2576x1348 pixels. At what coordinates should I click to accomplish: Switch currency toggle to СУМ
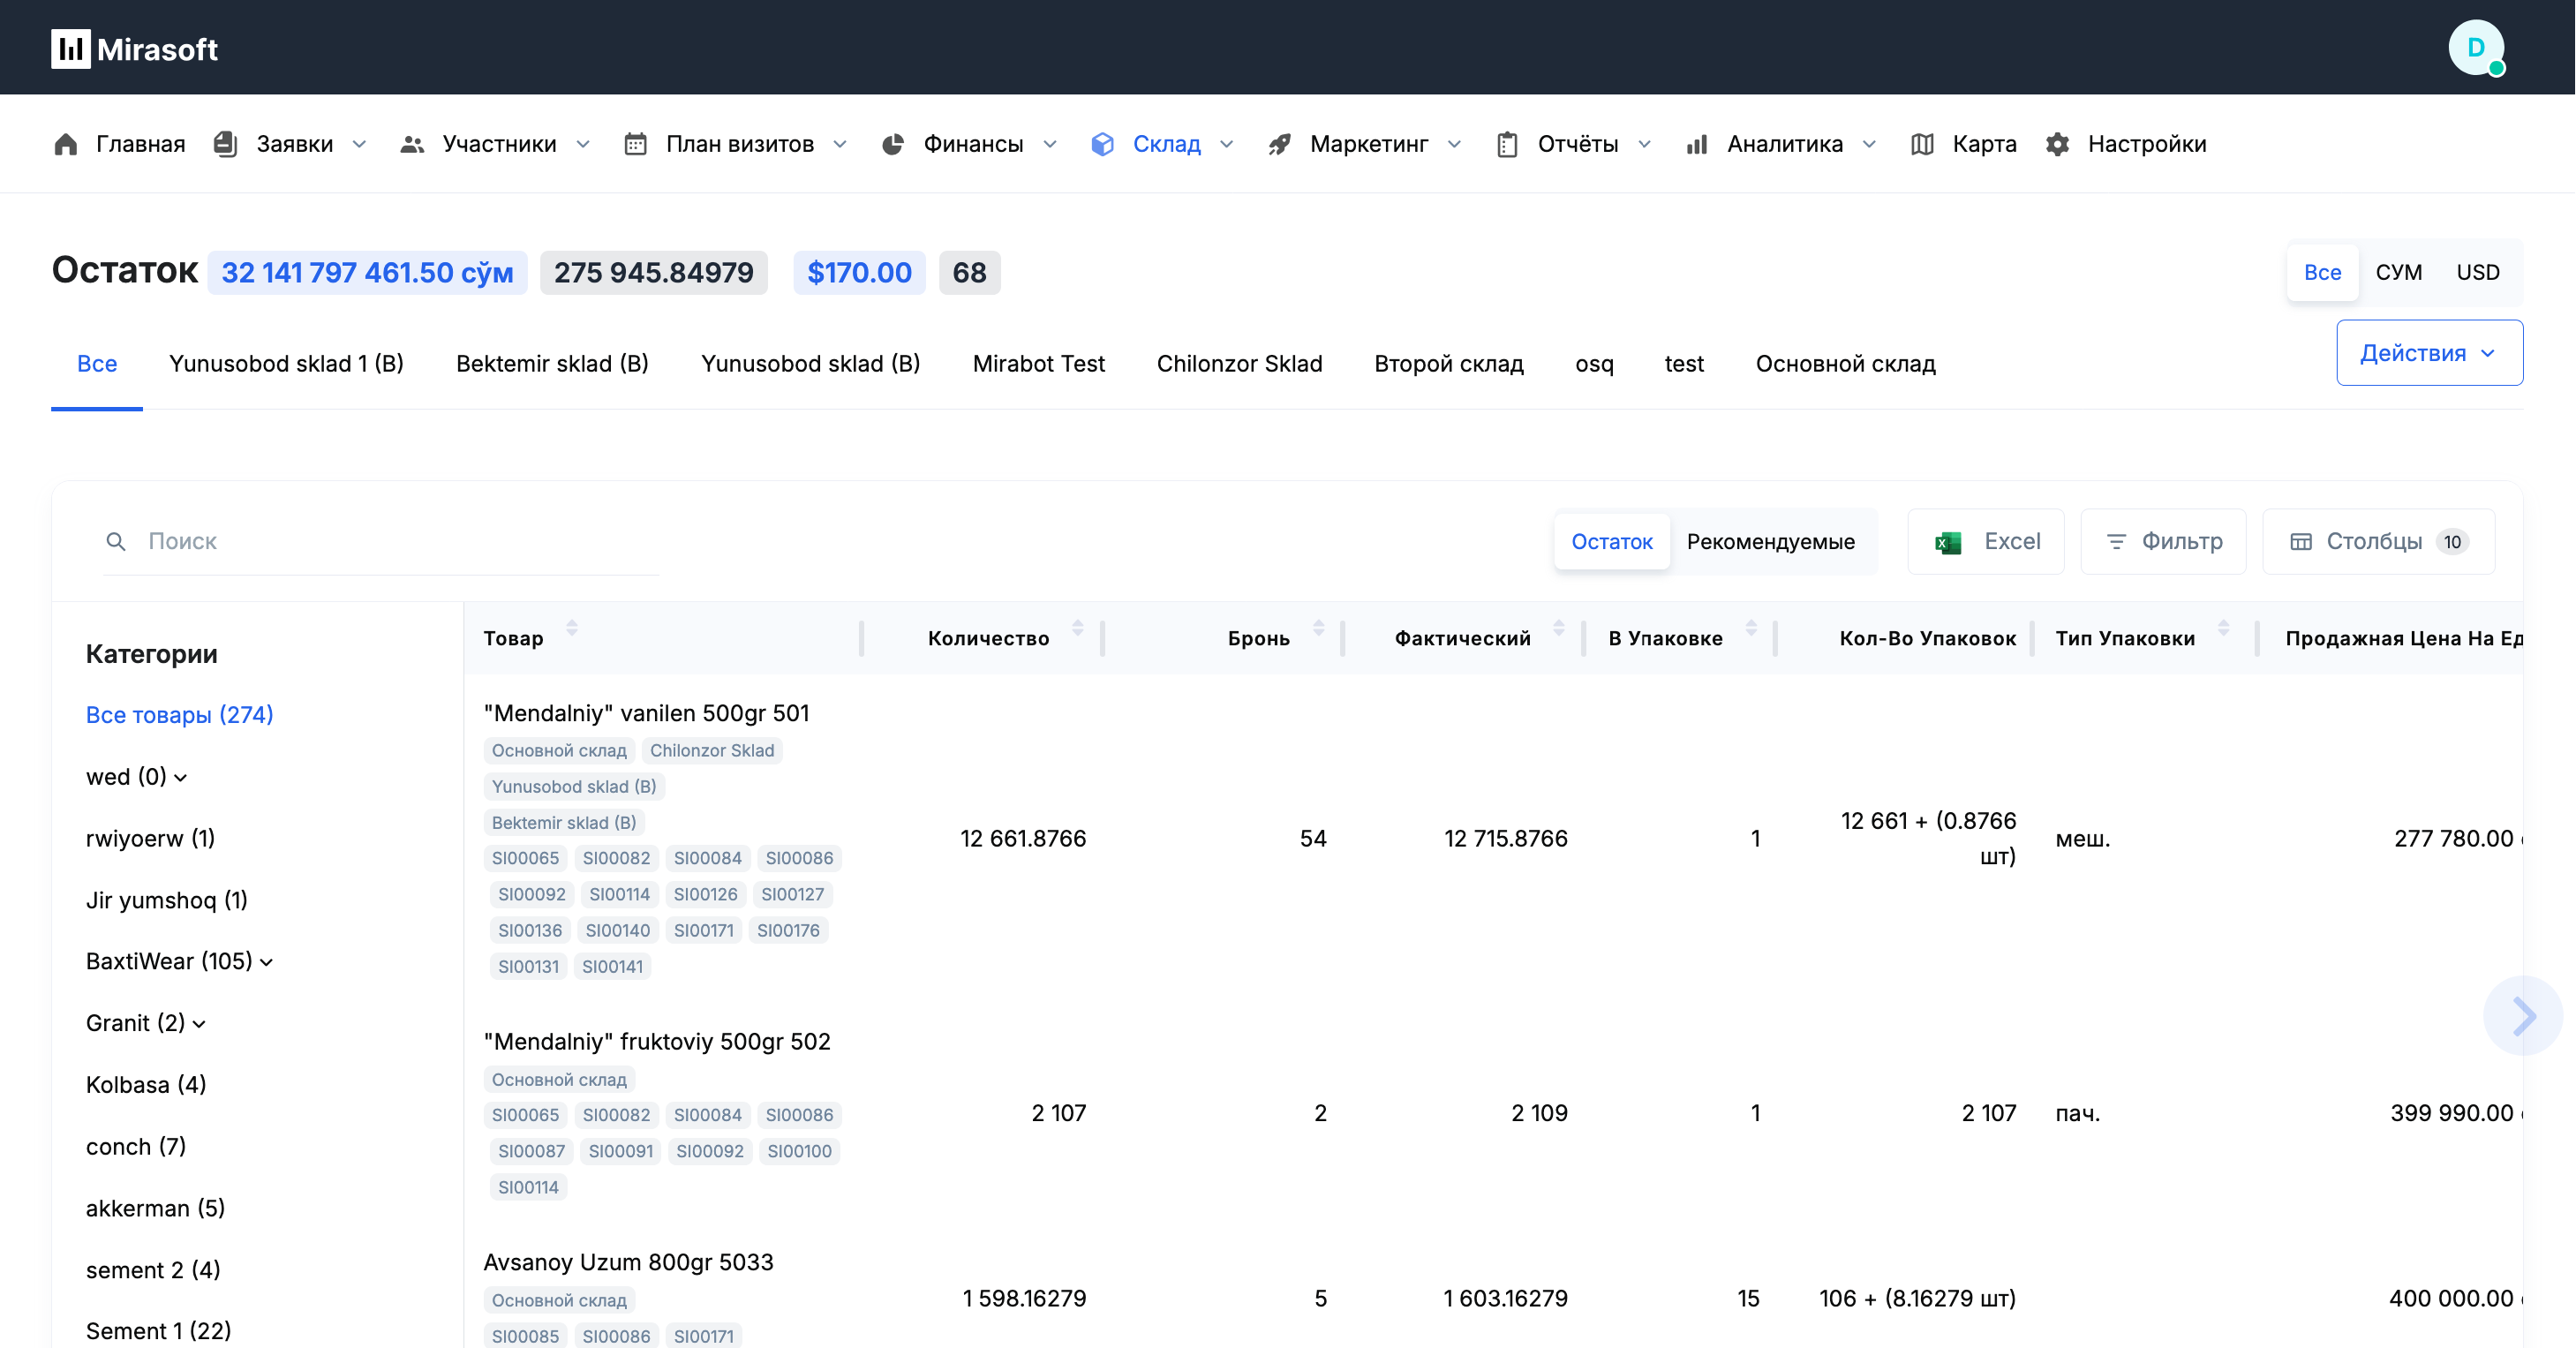coord(2398,272)
